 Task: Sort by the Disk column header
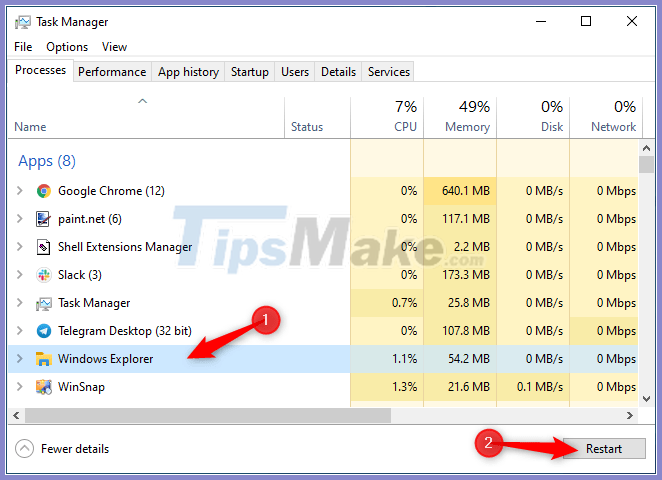(533, 117)
